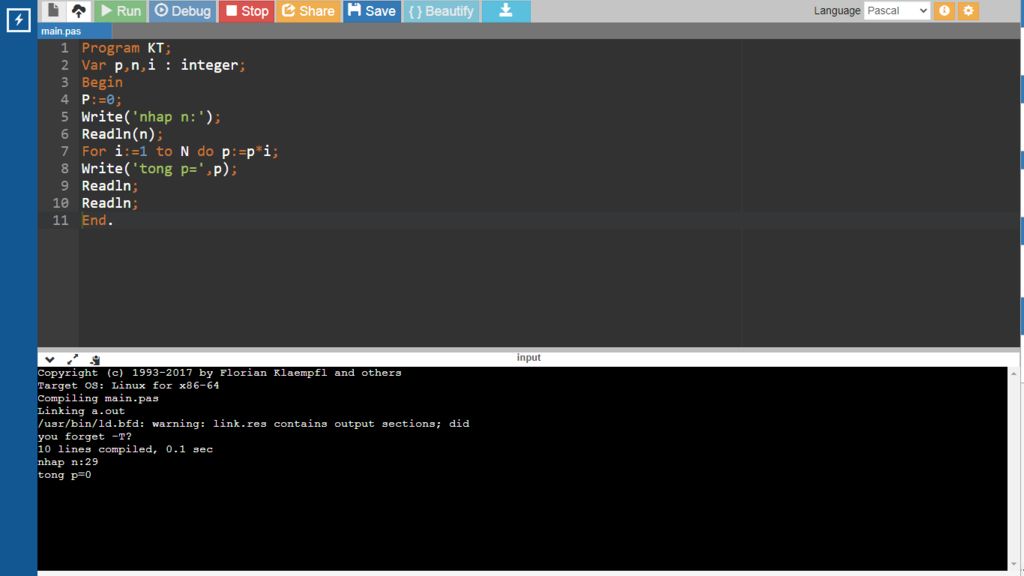Screen dimensions: 1024x576
Task: Click the Write('nhap n:'); line
Action: 151,116
